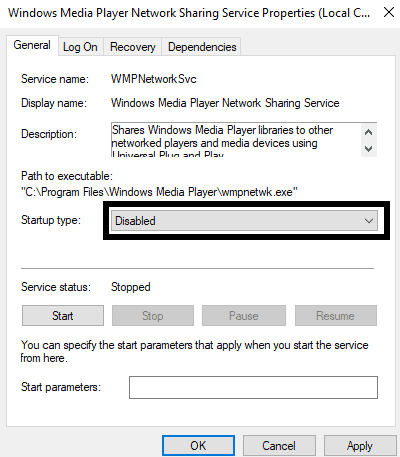Close the service properties dialog
The image size is (400, 457).
point(389,13)
